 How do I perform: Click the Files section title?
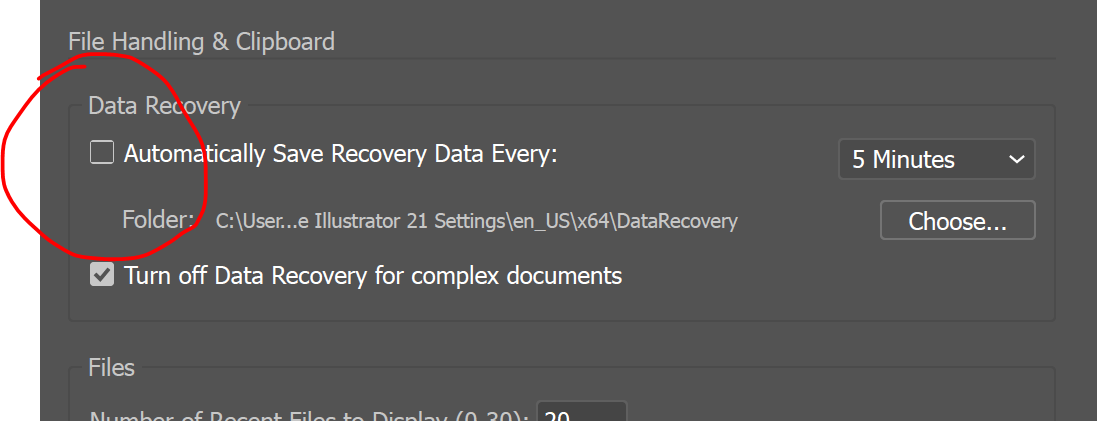[111, 367]
